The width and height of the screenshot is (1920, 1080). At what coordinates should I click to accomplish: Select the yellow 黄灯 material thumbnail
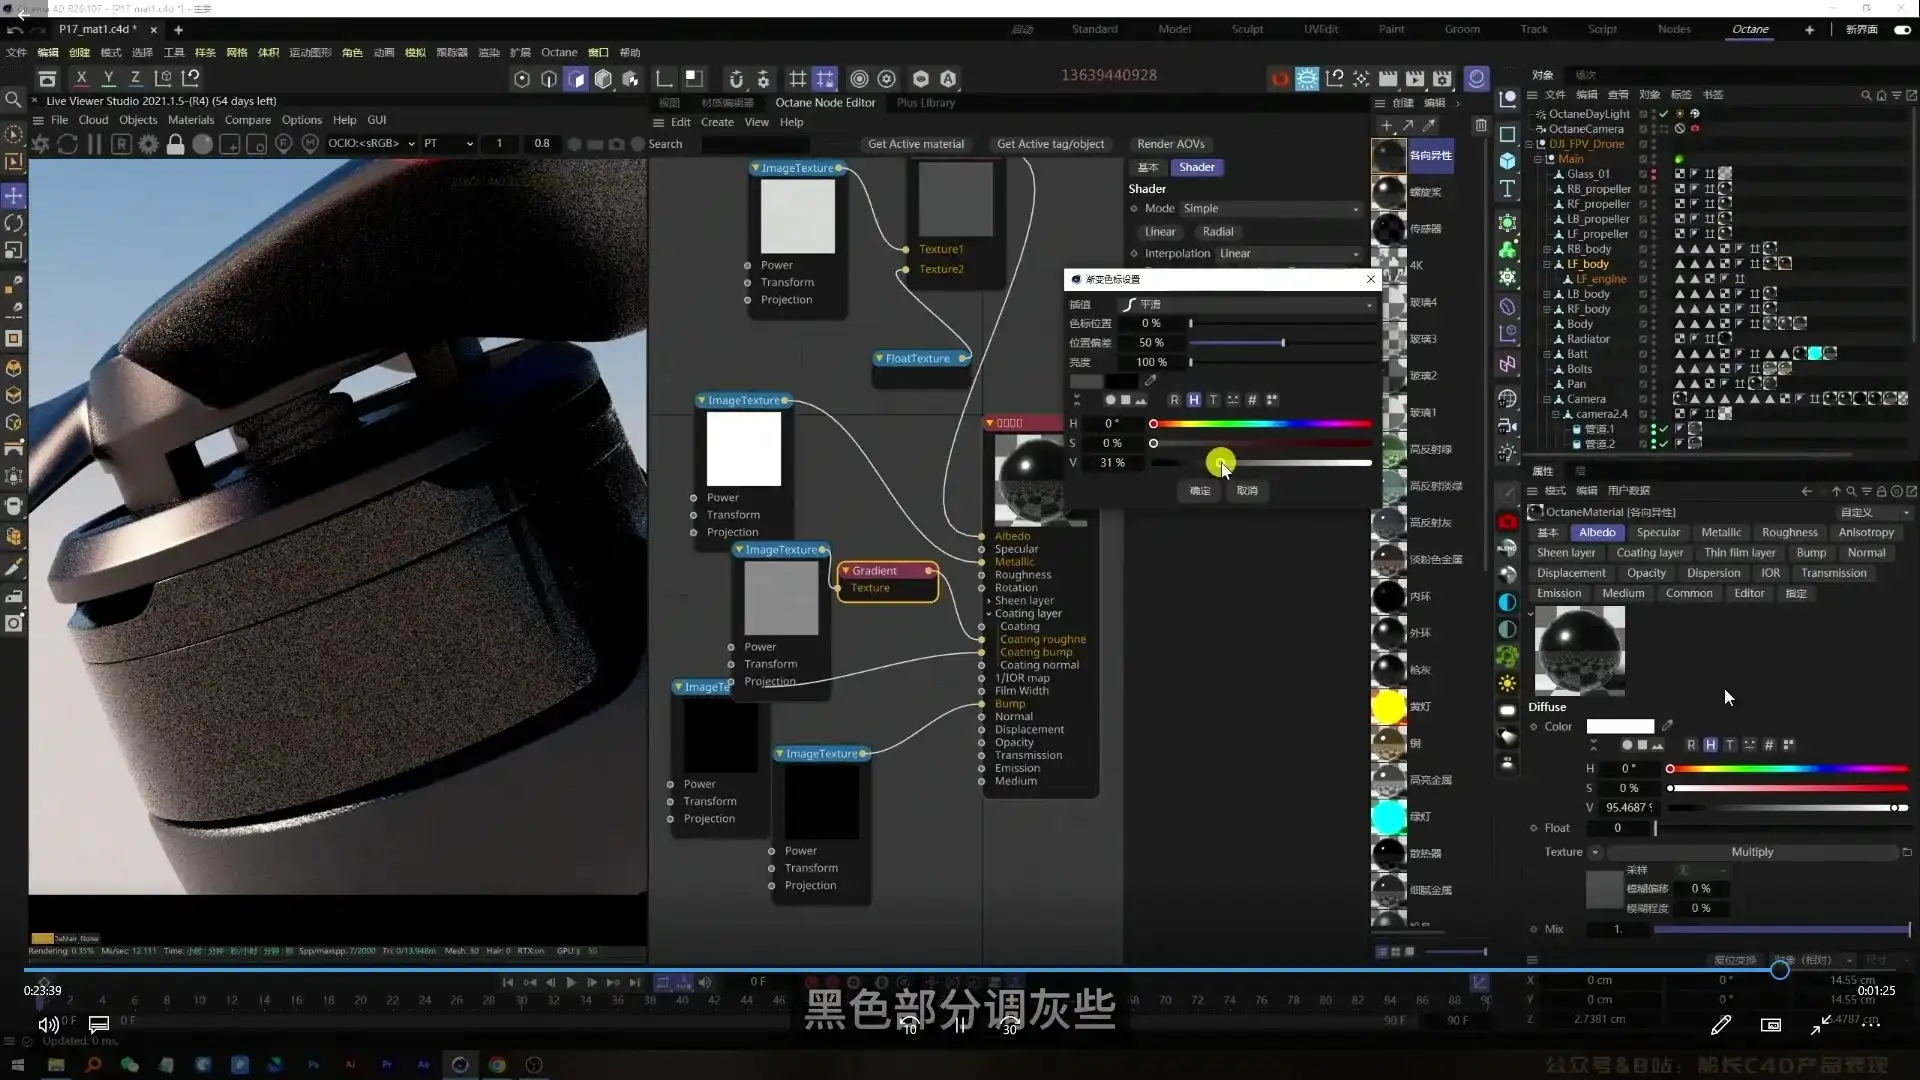tap(1388, 707)
